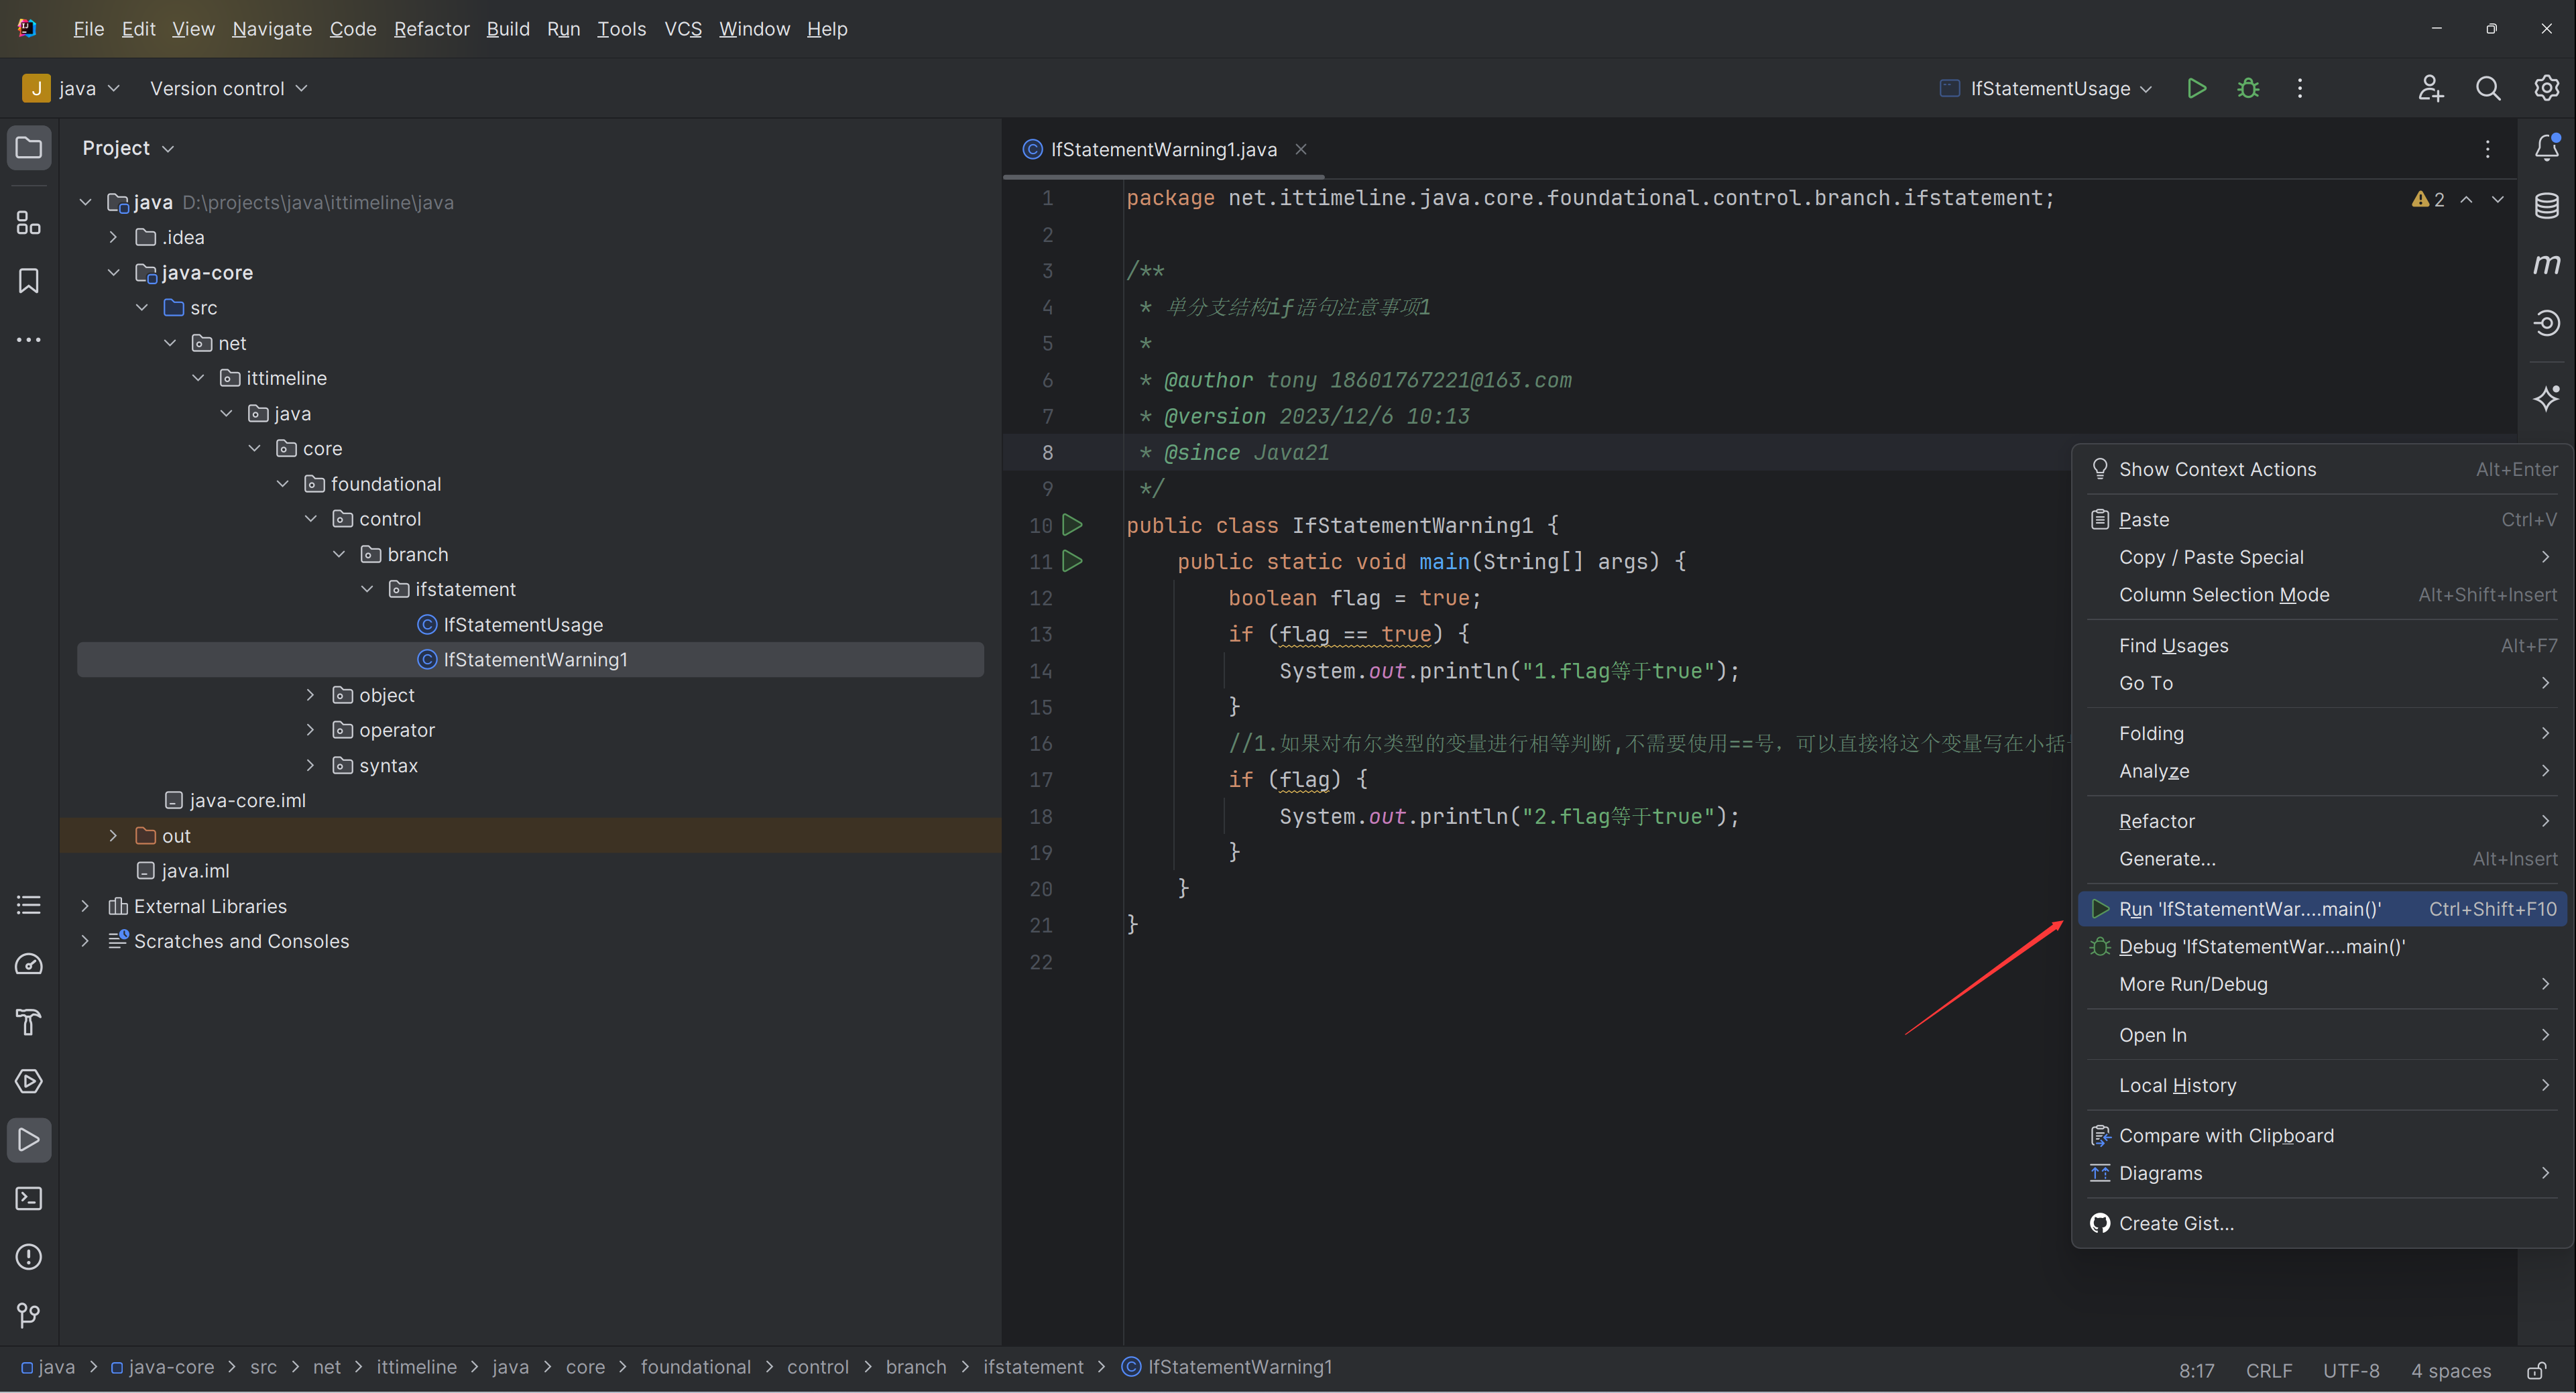This screenshot has height=1393, width=2576.
Task: Go to next highlighted error arrow
Action: [x=2497, y=199]
